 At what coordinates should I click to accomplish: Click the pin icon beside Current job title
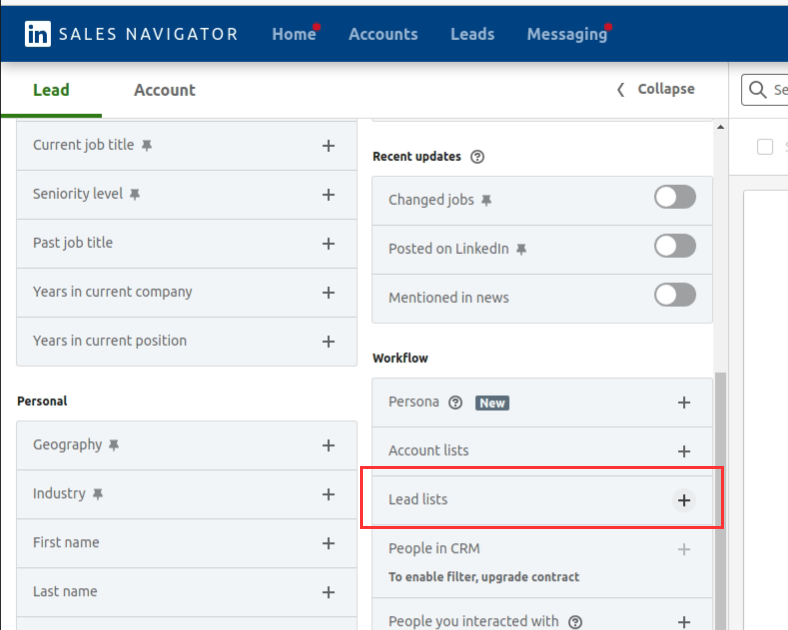tap(147, 145)
